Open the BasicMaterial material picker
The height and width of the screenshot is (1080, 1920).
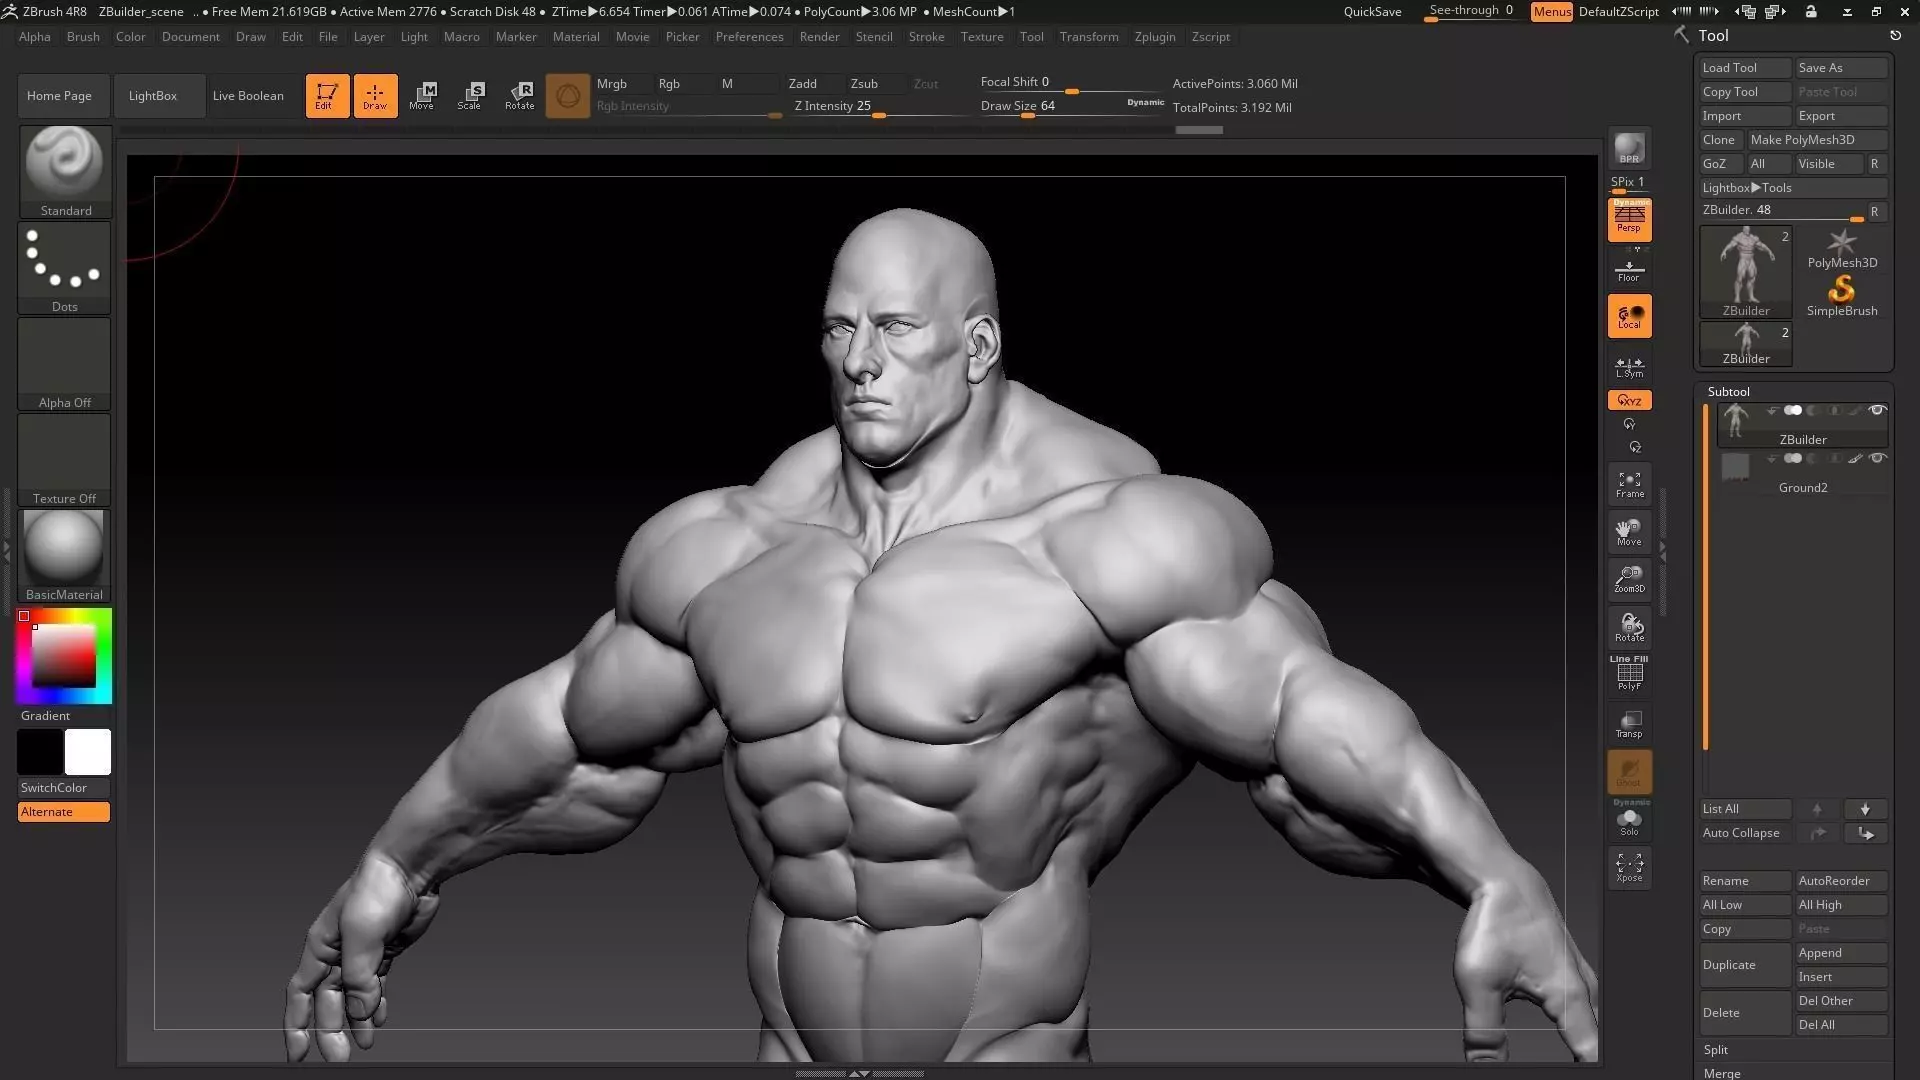coord(65,556)
